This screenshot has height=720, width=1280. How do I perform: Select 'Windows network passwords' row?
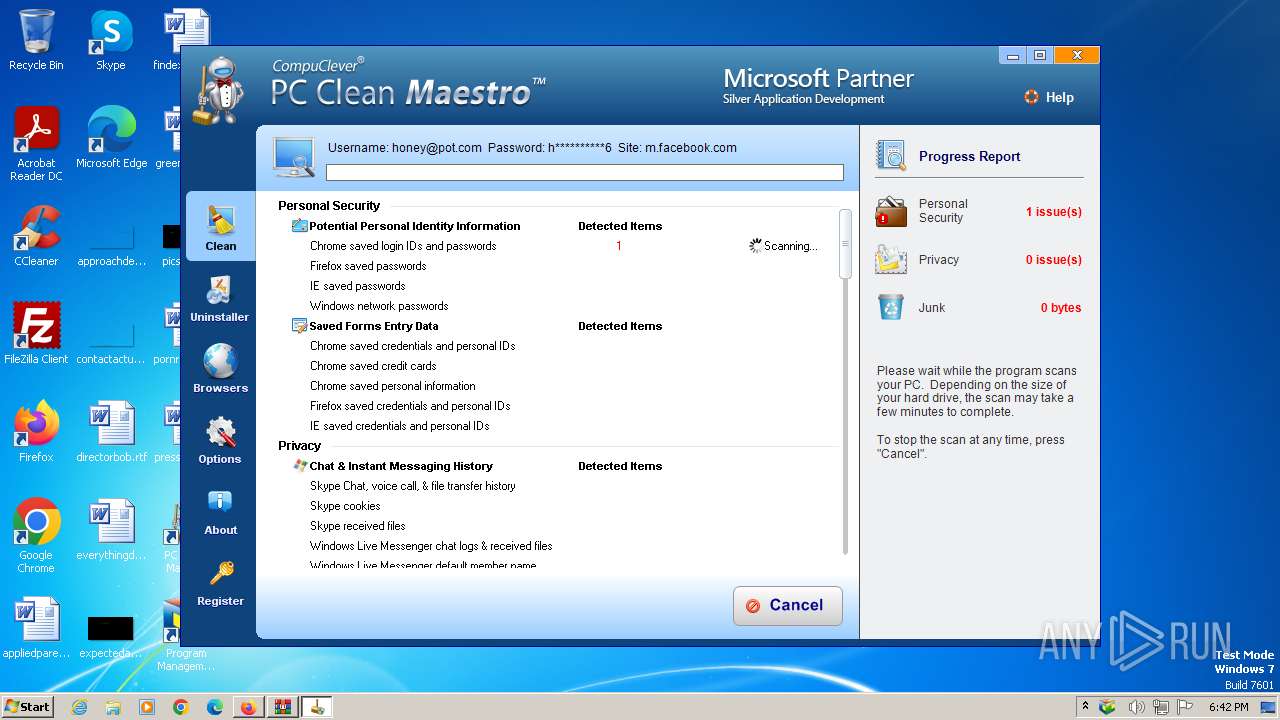[x=379, y=306]
